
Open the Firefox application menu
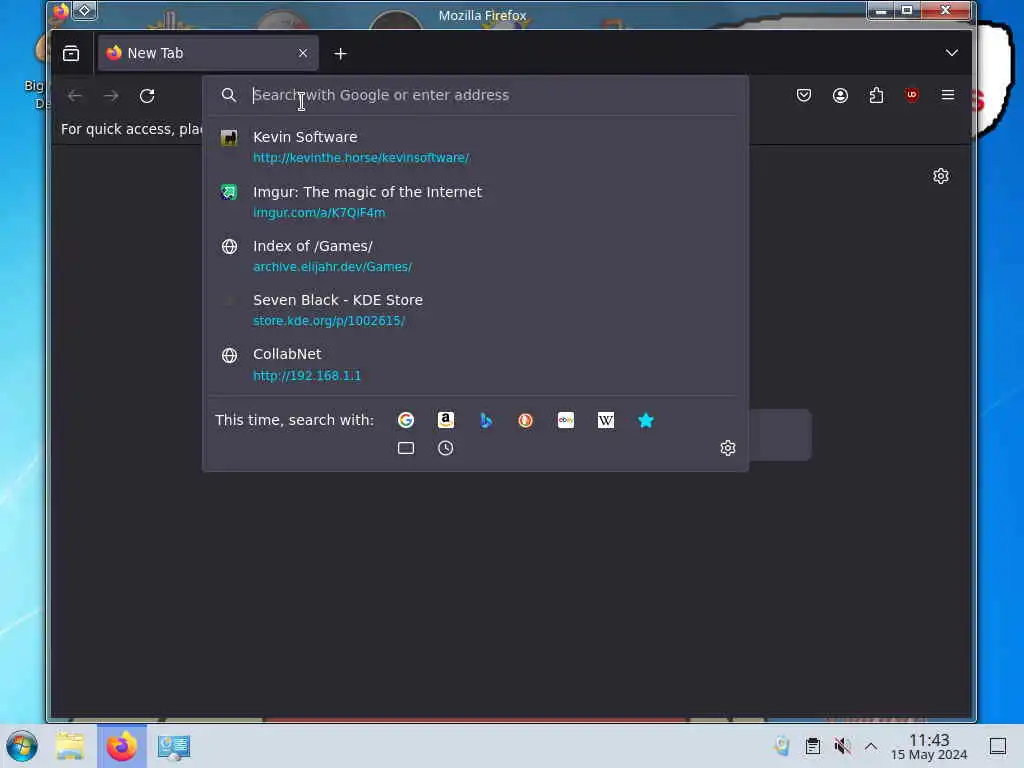948,95
